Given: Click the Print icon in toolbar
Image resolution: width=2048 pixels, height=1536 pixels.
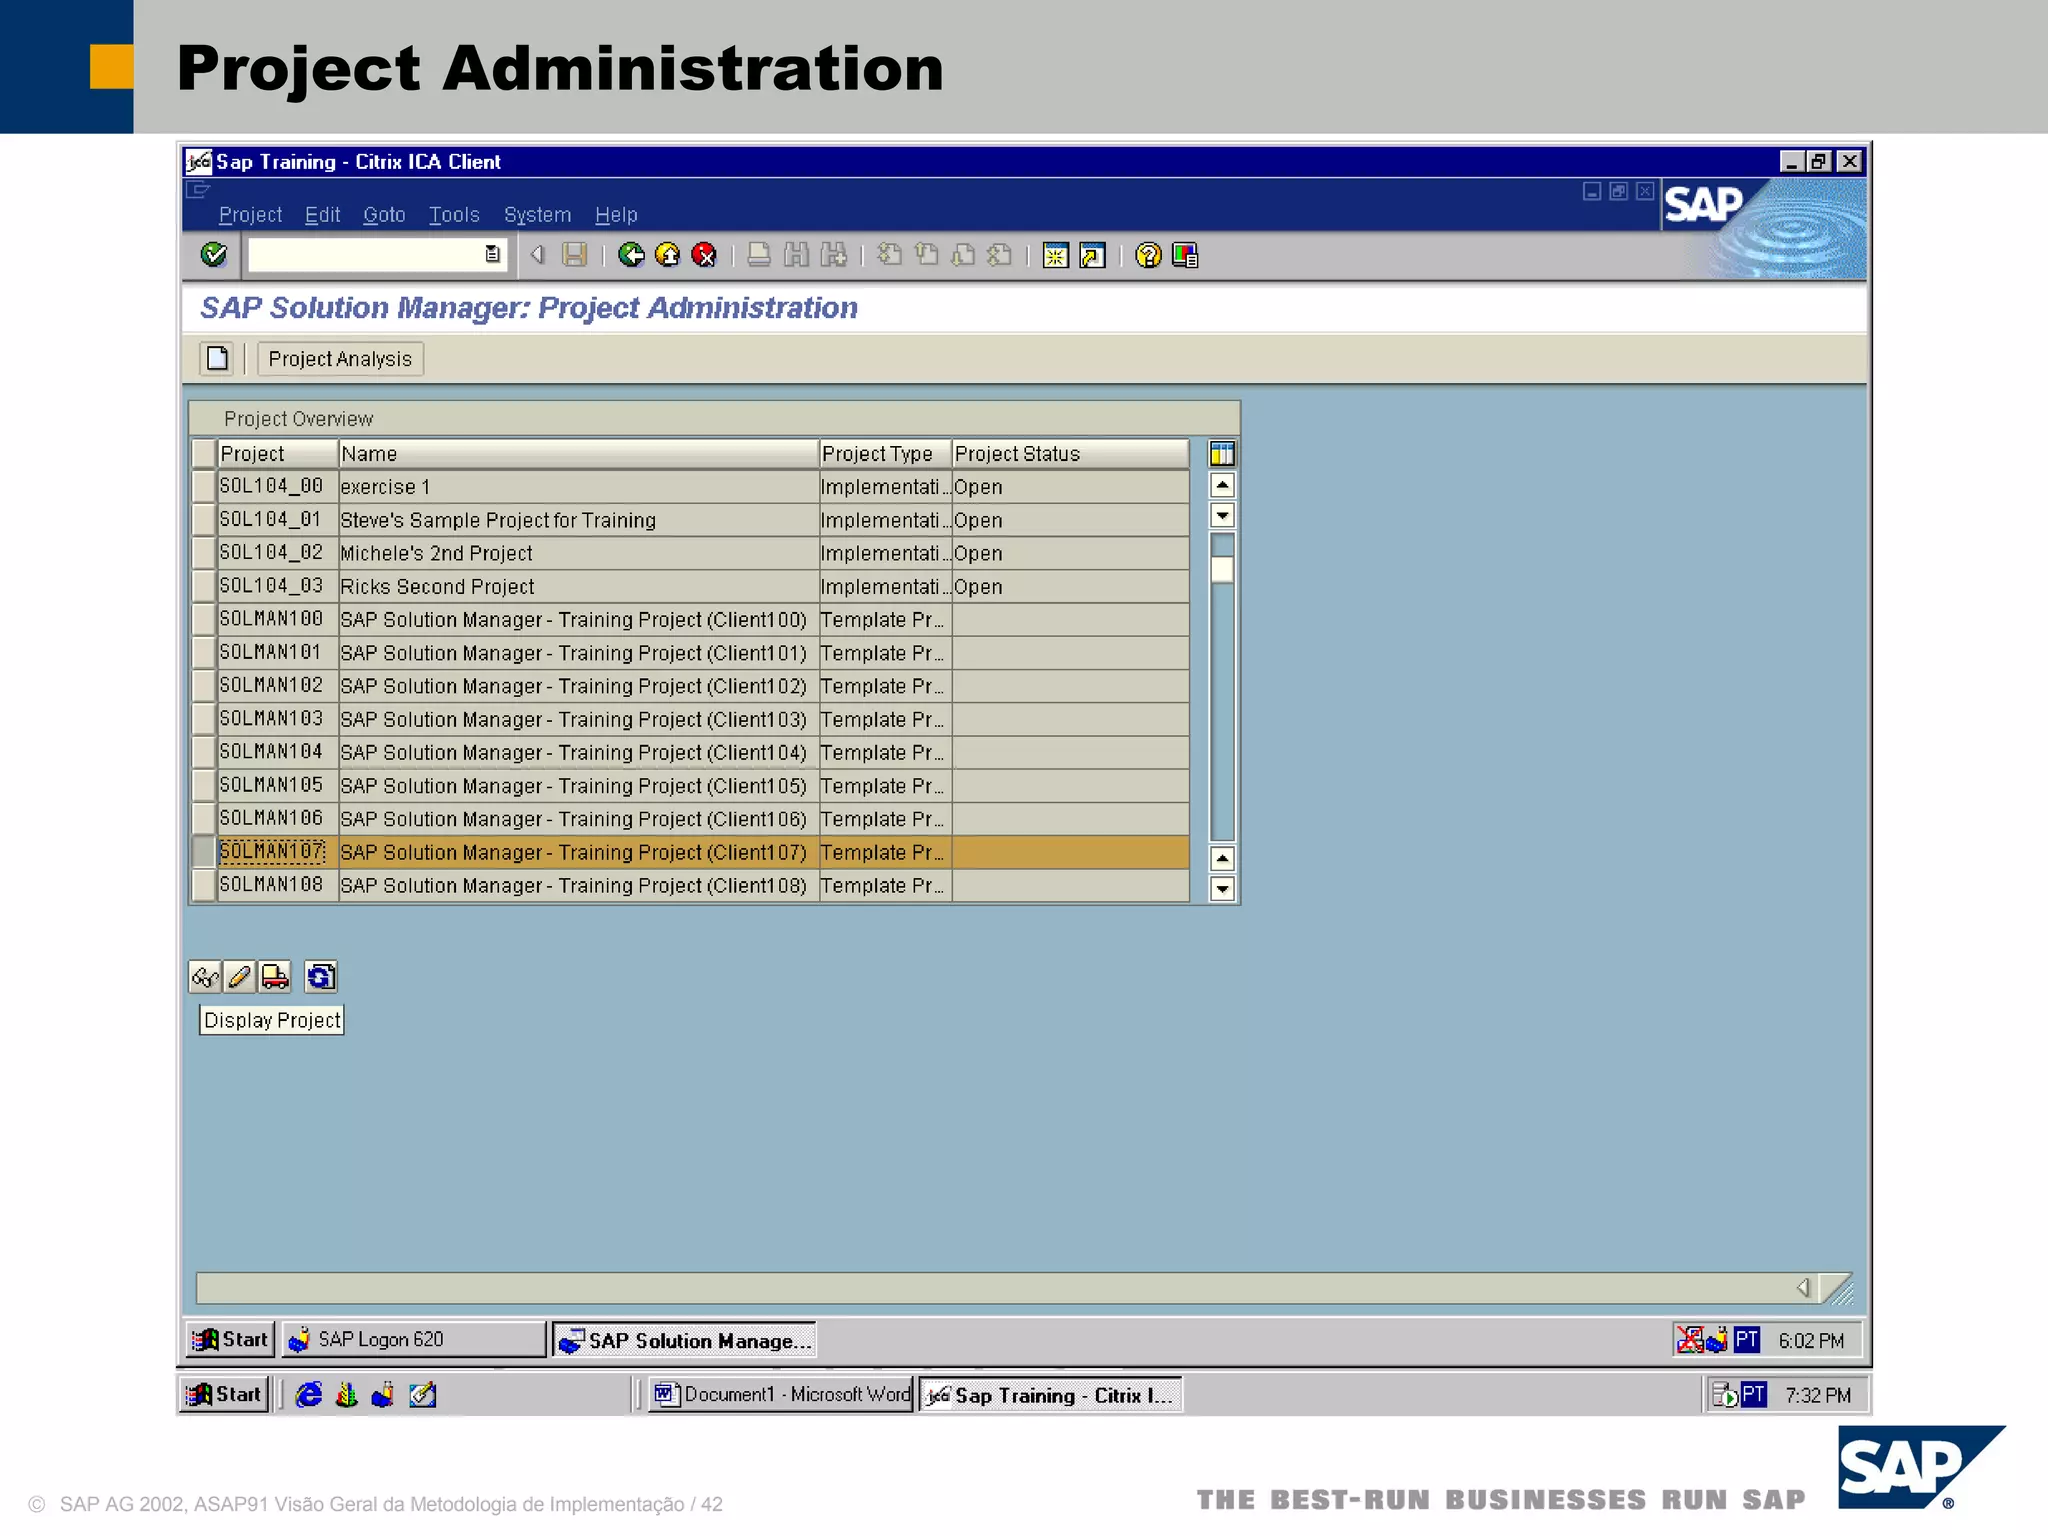Looking at the screenshot, I should point(759,255).
